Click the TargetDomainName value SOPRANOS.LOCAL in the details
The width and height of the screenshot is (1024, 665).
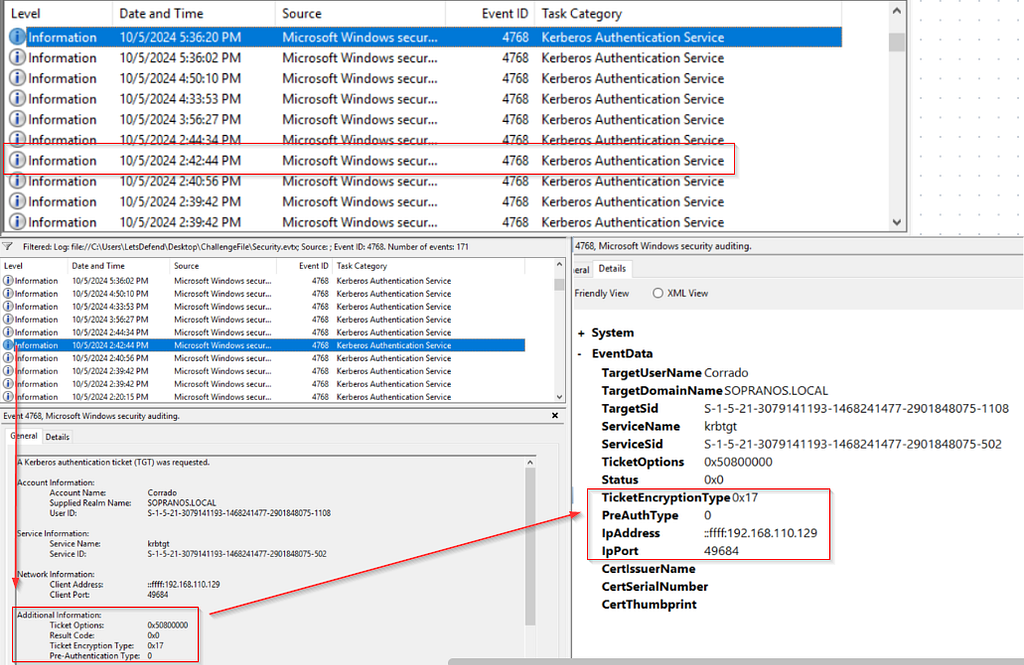(776, 391)
